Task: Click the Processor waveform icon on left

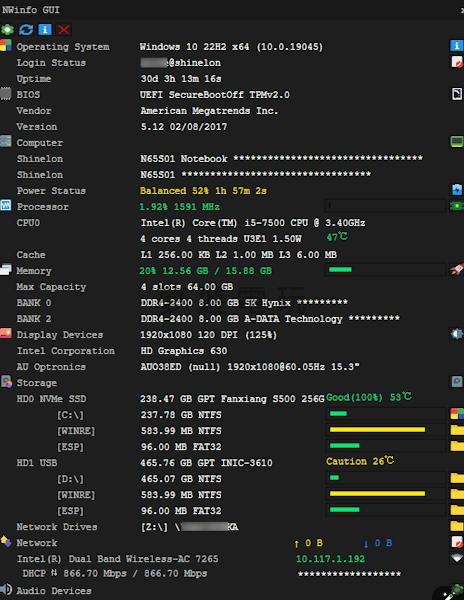Action: click(6, 205)
